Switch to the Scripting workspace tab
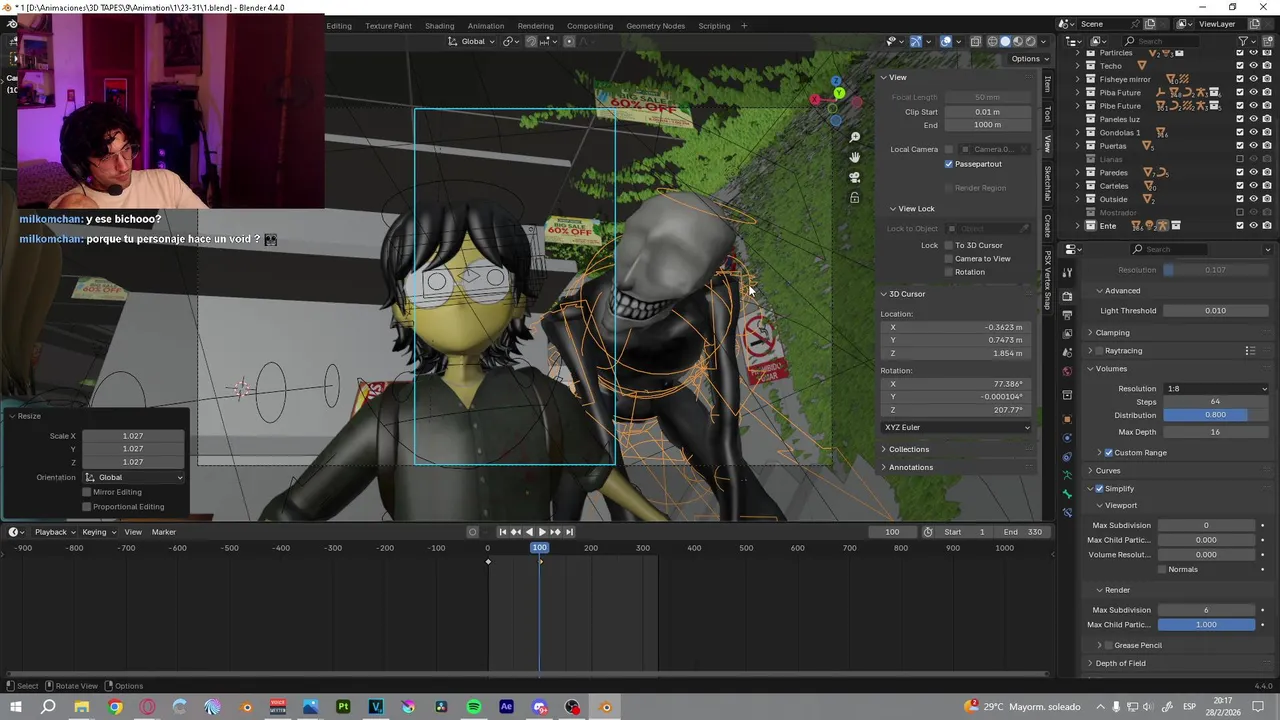Viewport: 1280px width, 720px height. coord(714,26)
